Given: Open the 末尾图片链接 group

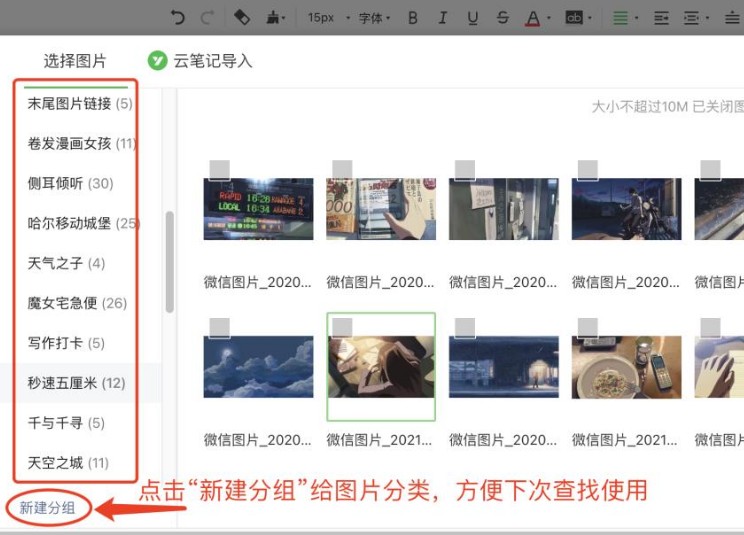Looking at the screenshot, I should point(80,103).
